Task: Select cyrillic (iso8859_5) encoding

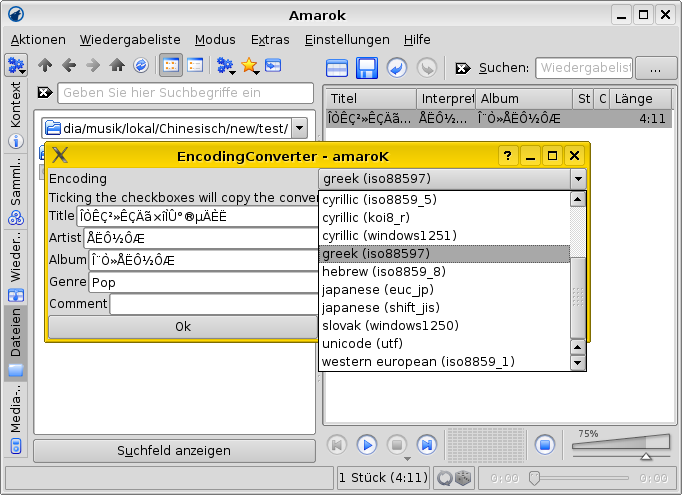Action: pyautogui.click(x=445, y=200)
